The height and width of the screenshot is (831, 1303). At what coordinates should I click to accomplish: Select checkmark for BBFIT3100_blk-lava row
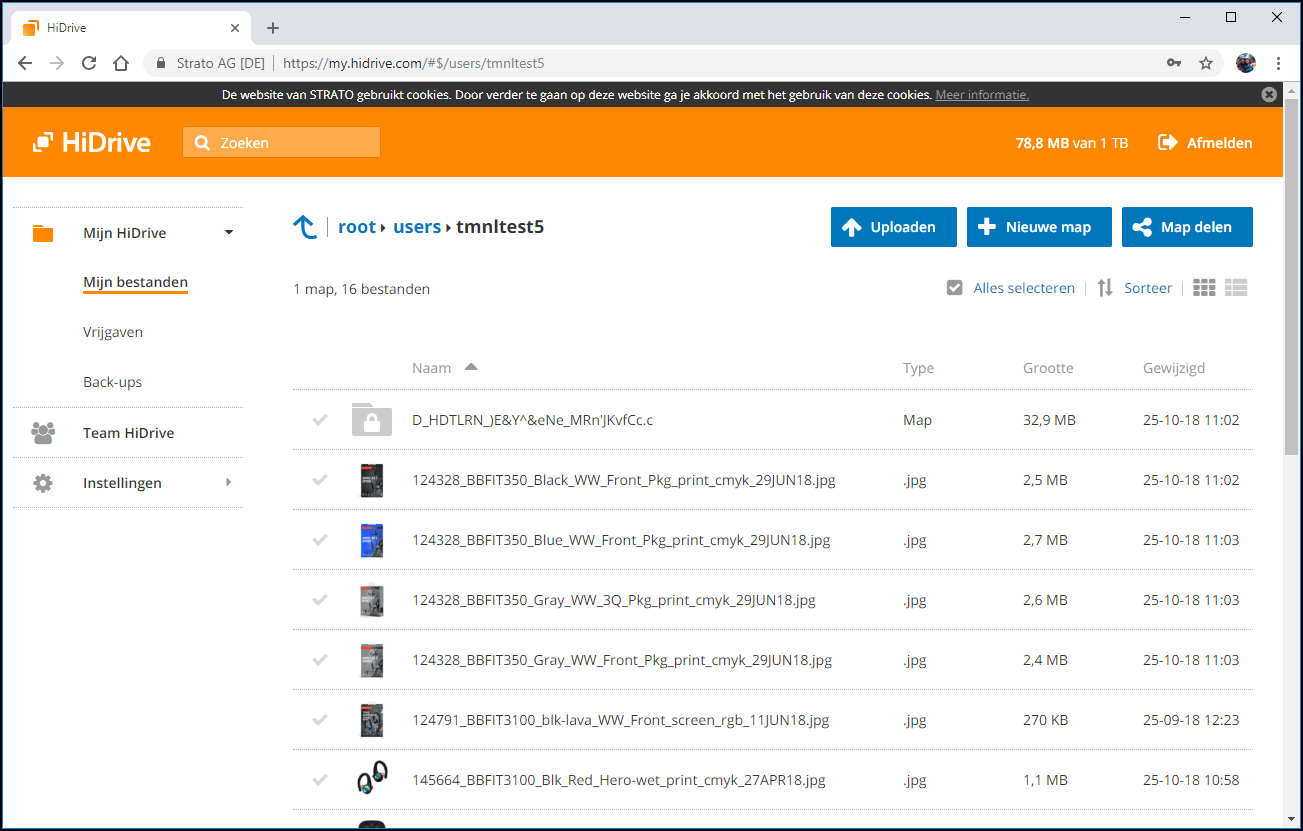[x=320, y=720]
